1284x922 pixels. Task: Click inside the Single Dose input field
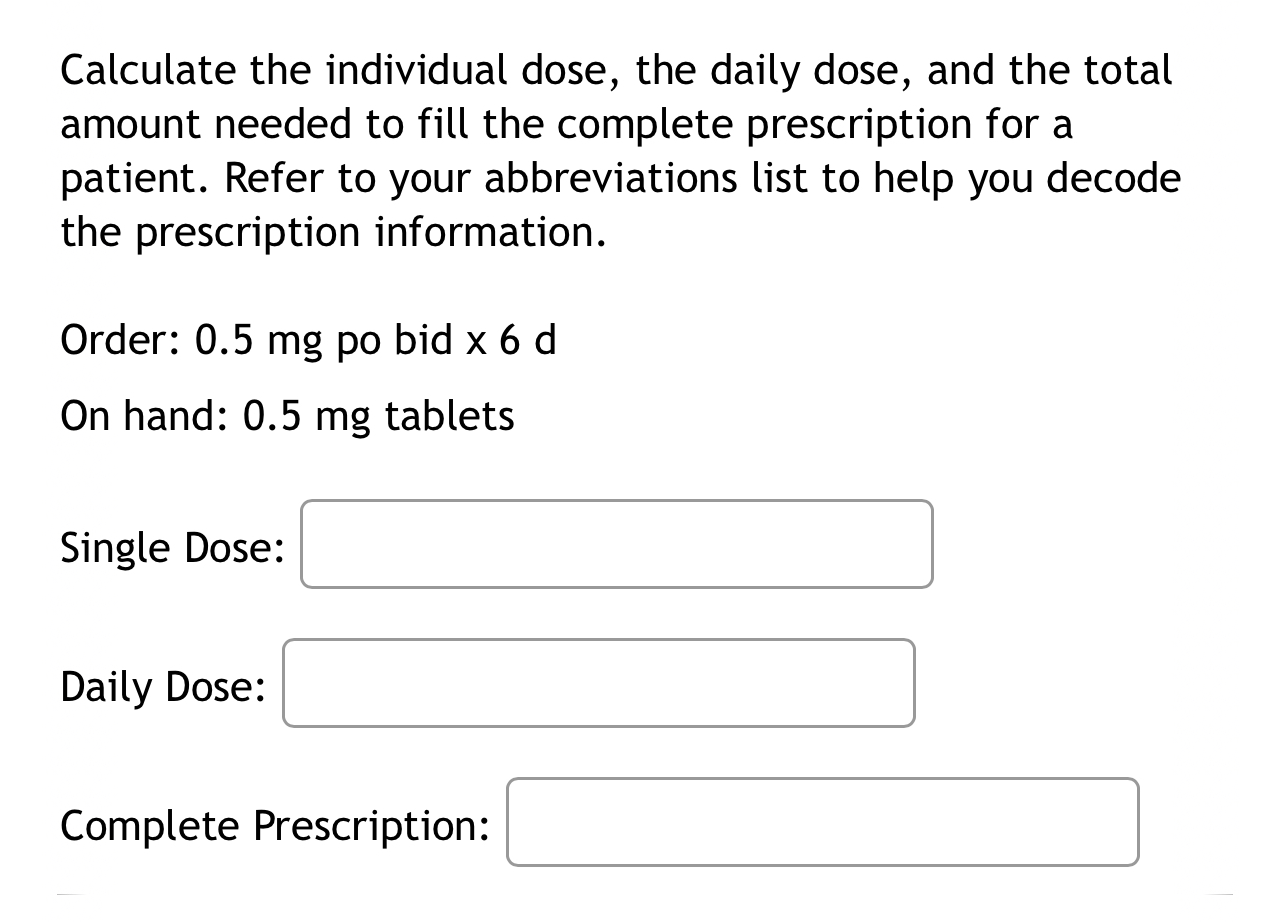(616, 543)
